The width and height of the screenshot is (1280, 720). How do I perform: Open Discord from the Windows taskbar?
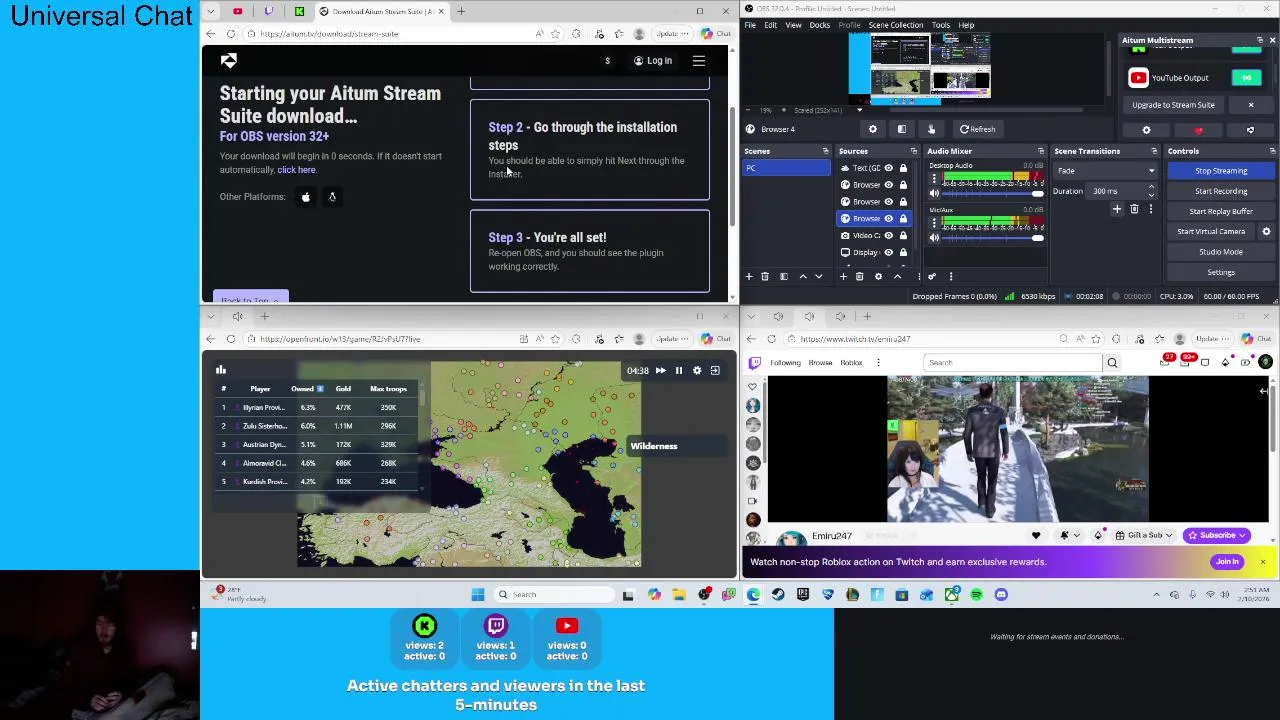coord(1001,595)
